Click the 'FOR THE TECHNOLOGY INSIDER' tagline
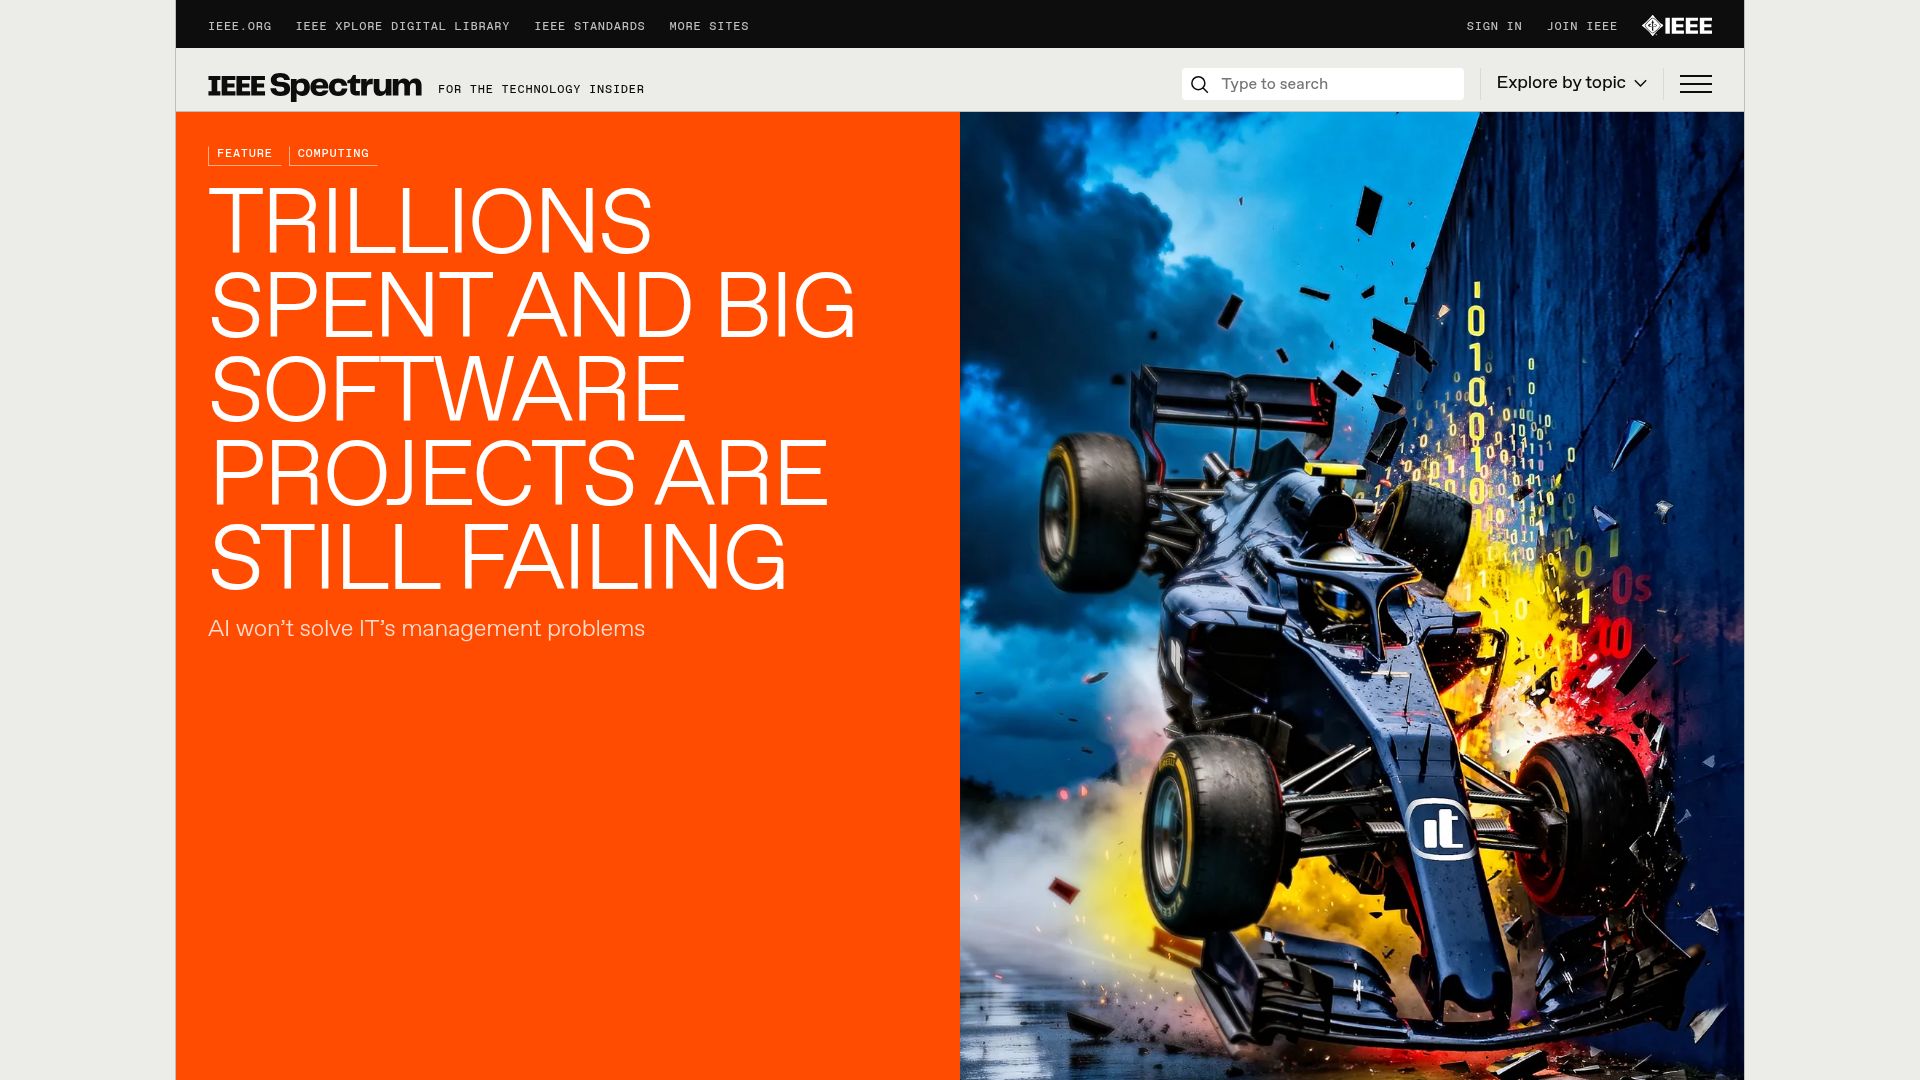 click(x=541, y=89)
